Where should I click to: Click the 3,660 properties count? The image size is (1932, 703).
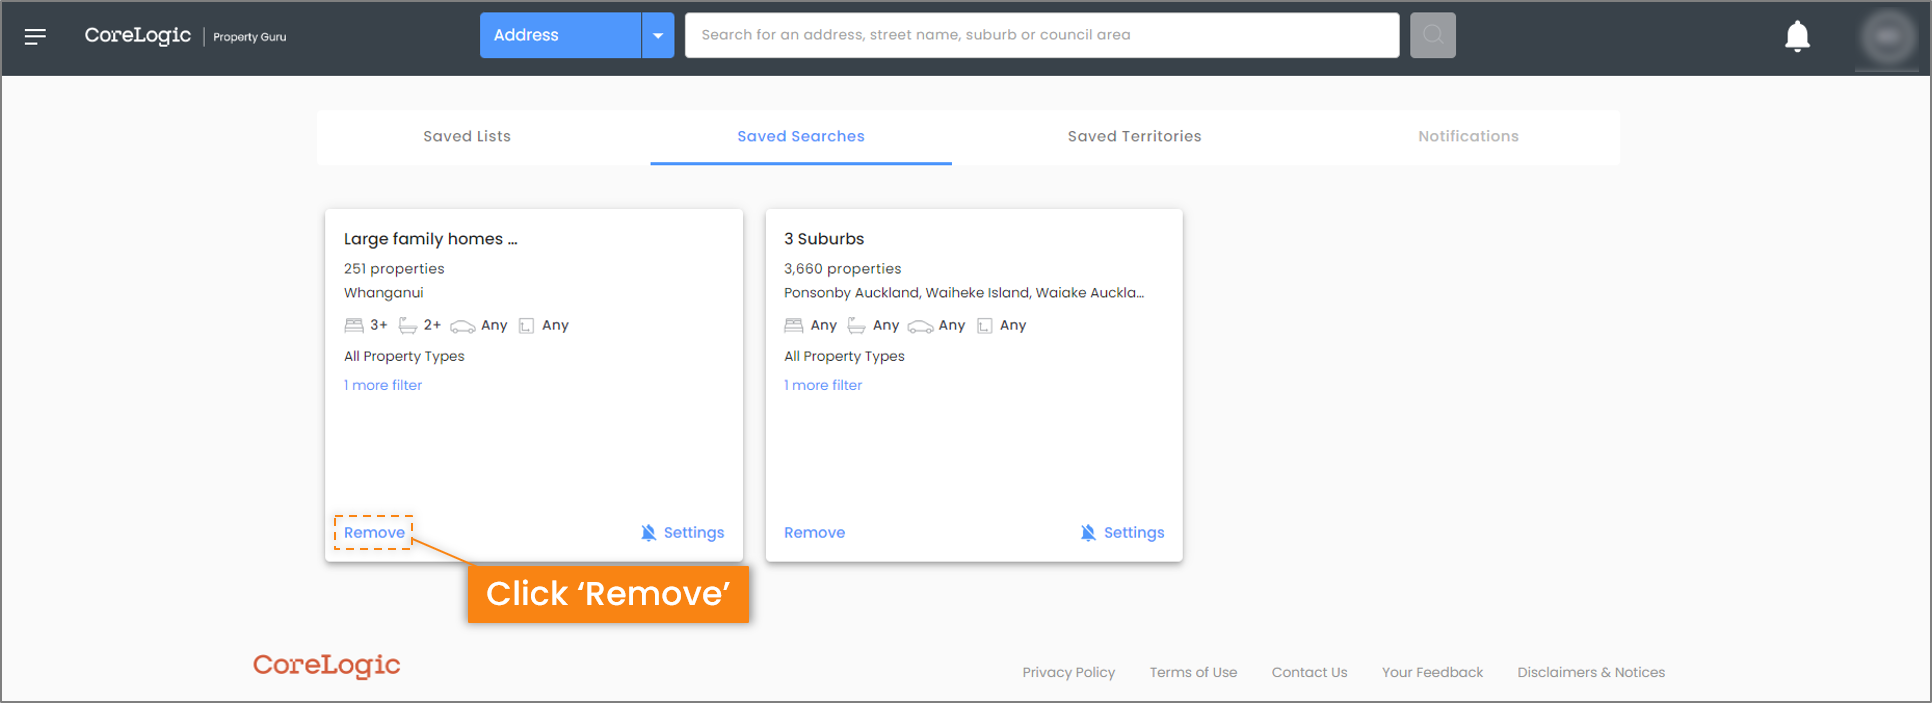[x=843, y=269]
